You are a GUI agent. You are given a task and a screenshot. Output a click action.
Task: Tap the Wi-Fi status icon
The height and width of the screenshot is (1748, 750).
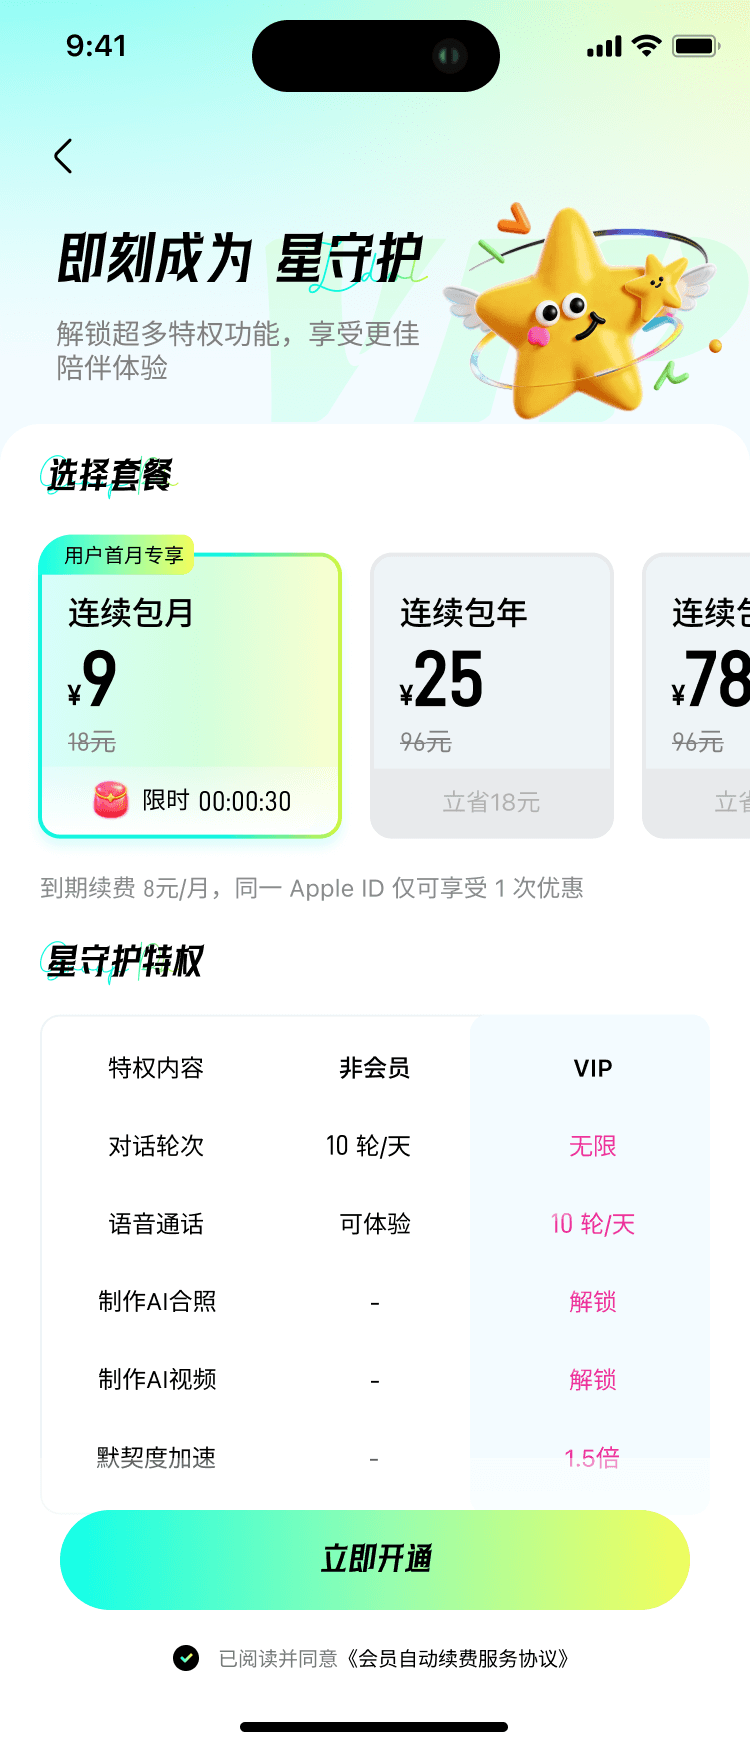tap(646, 45)
